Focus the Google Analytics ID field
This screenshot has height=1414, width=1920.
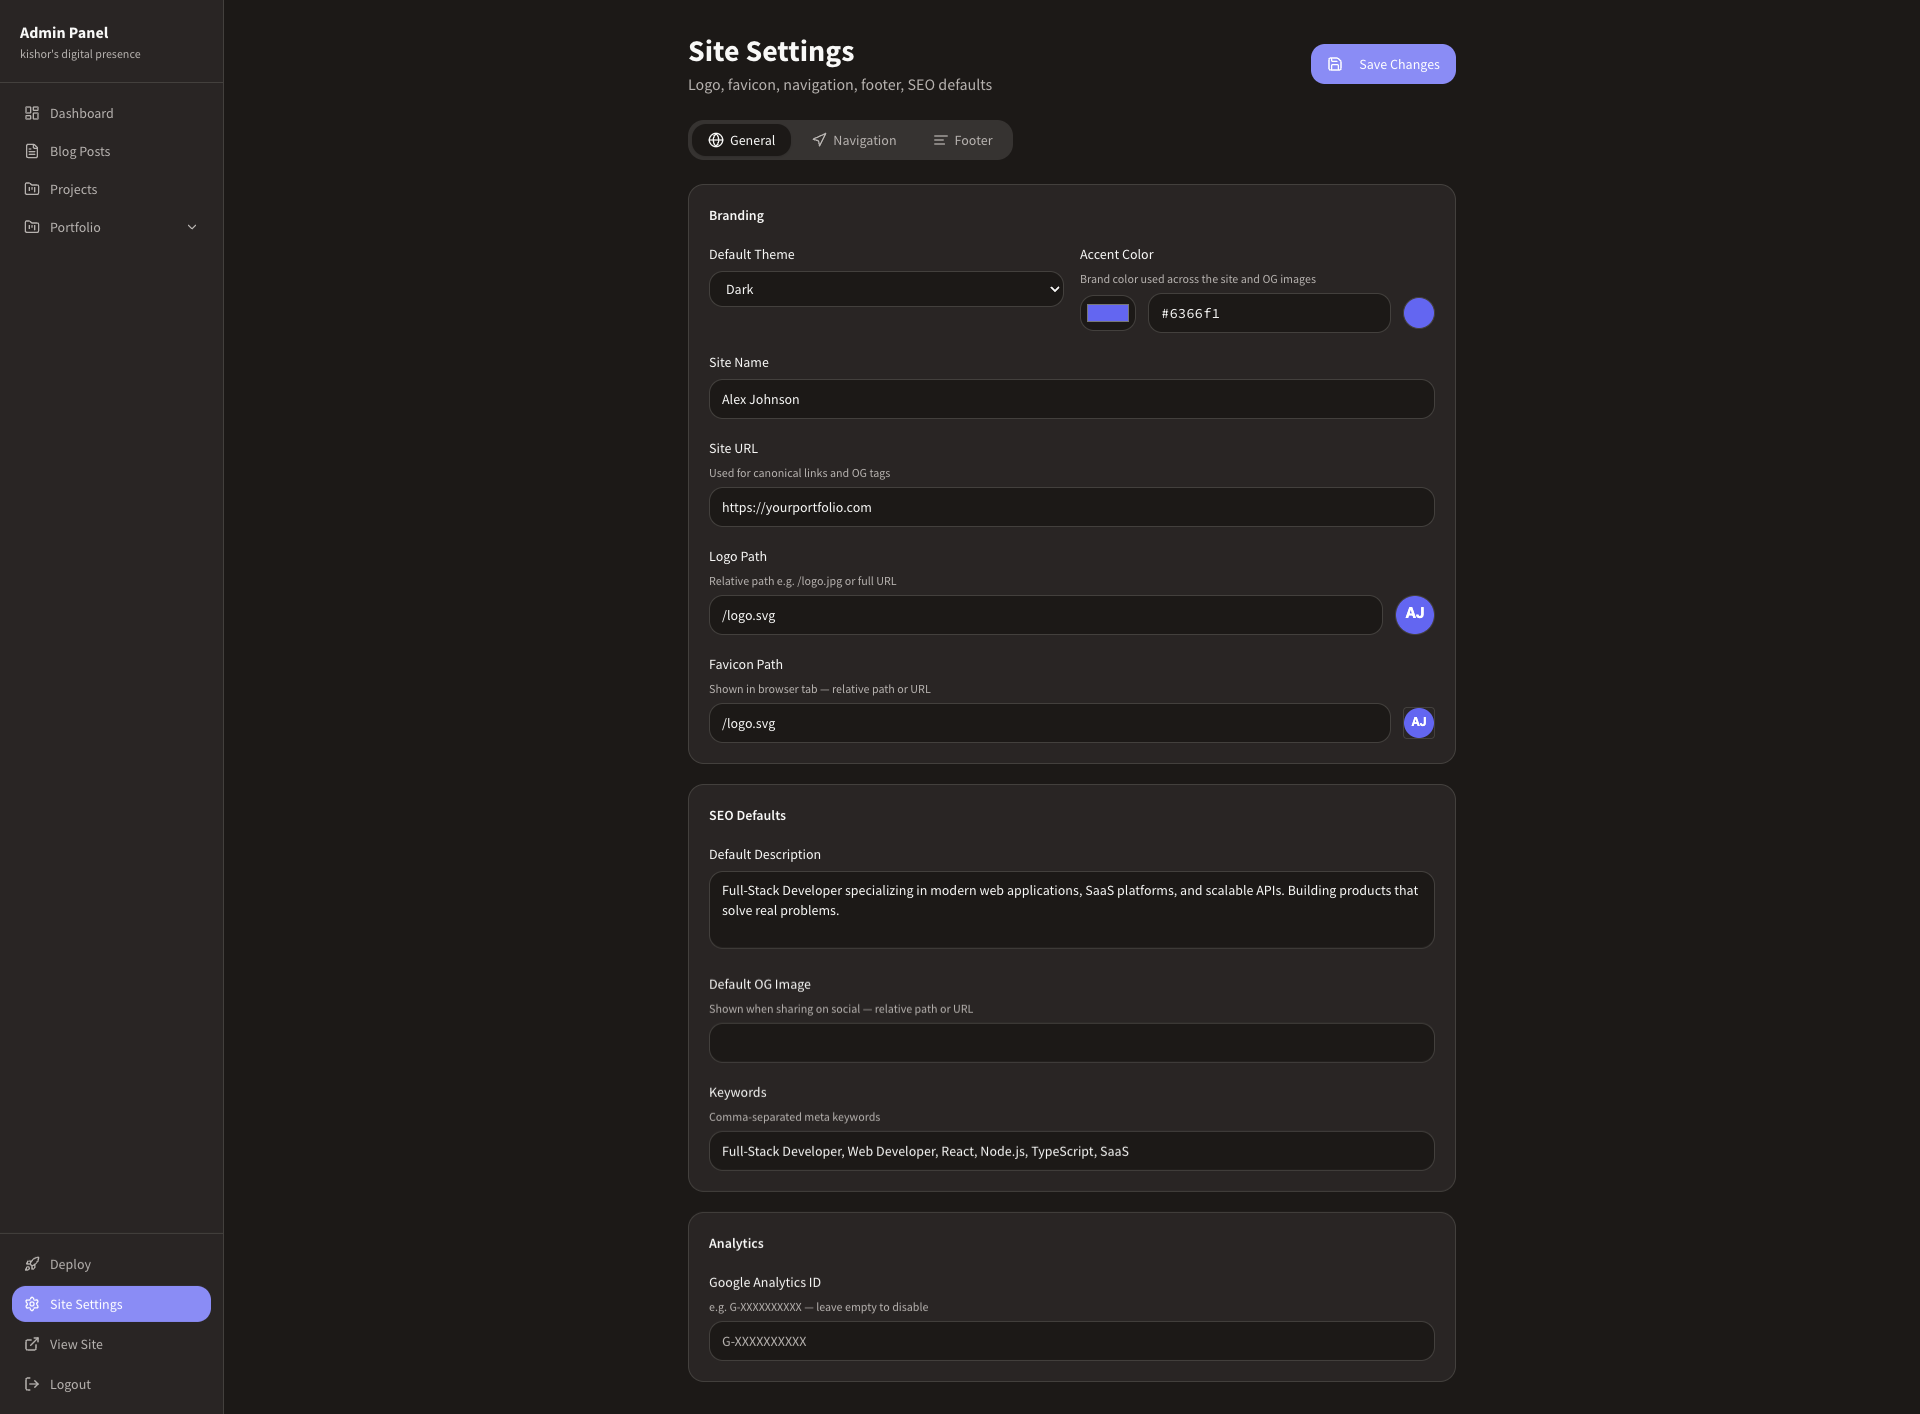pos(1071,1341)
